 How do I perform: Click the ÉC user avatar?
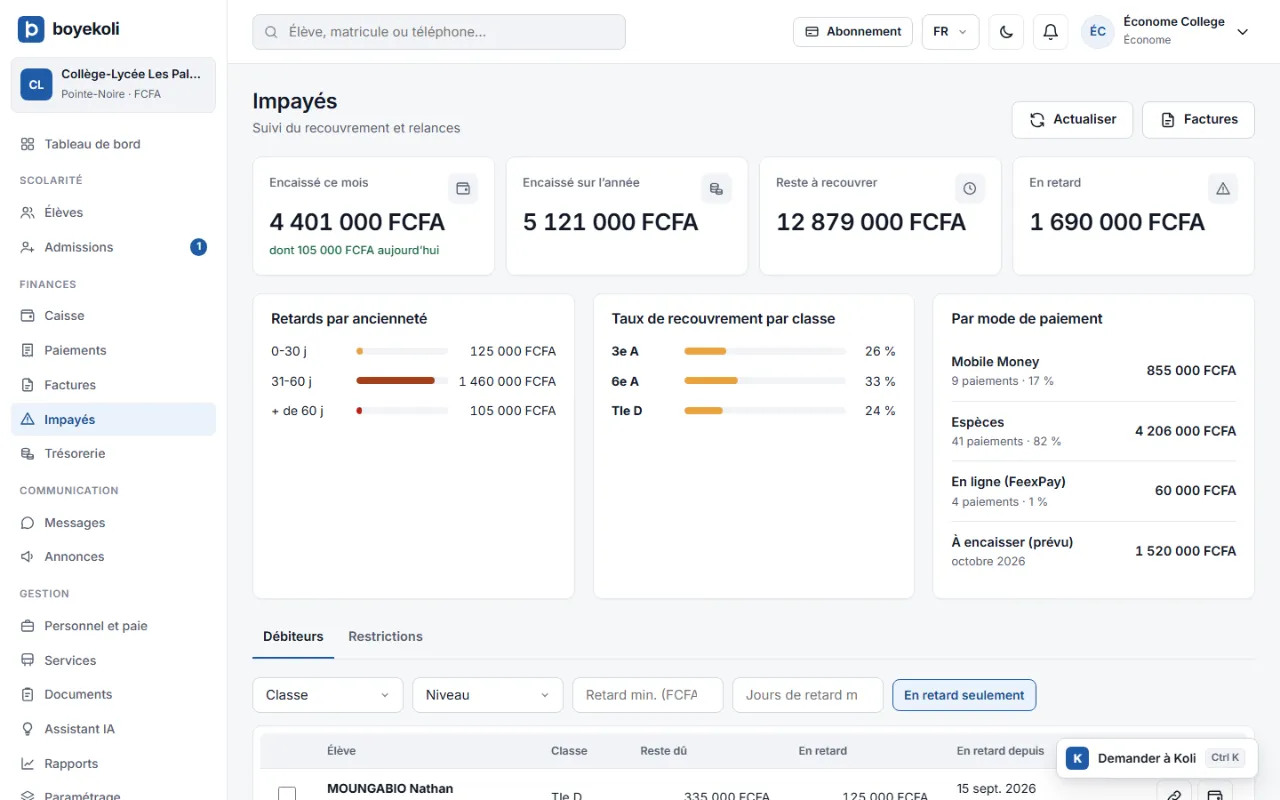(x=1098, y=32)
